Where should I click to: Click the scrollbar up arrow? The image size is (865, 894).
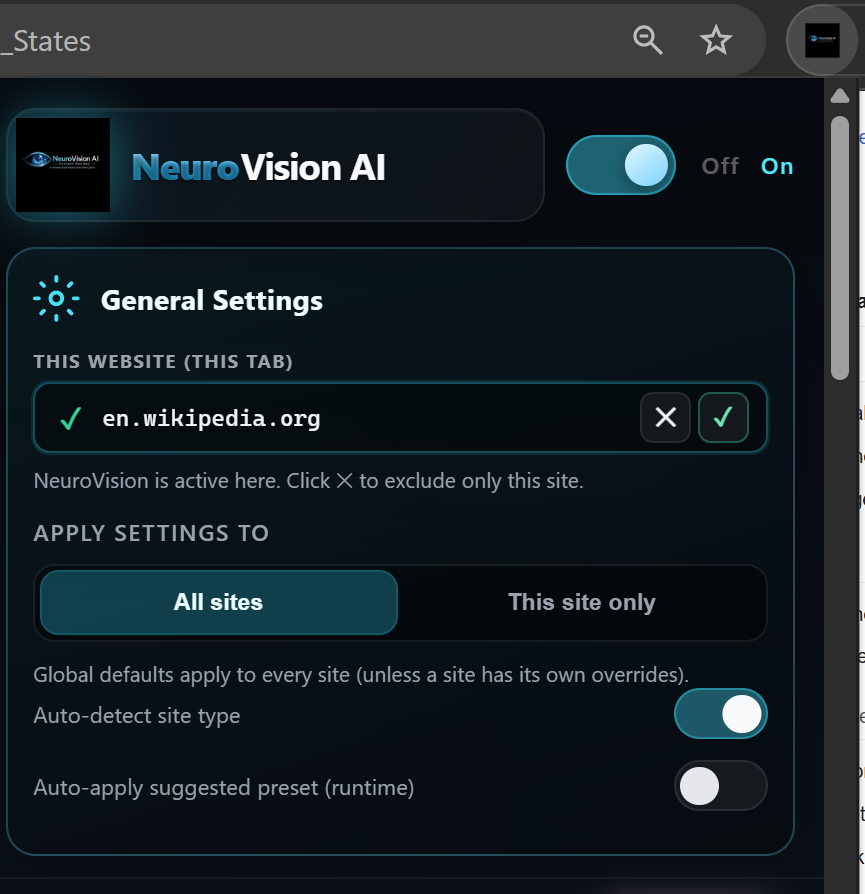[x=839, y=96]
